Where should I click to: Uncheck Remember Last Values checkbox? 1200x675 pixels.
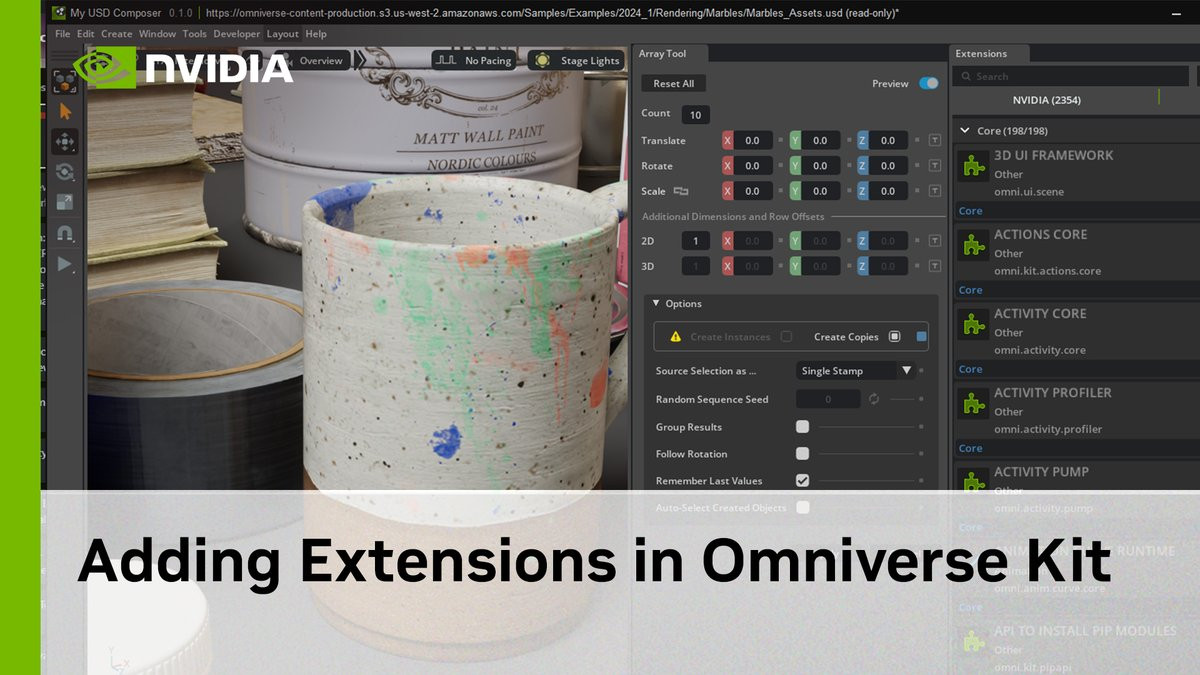[x=802, y=481]
